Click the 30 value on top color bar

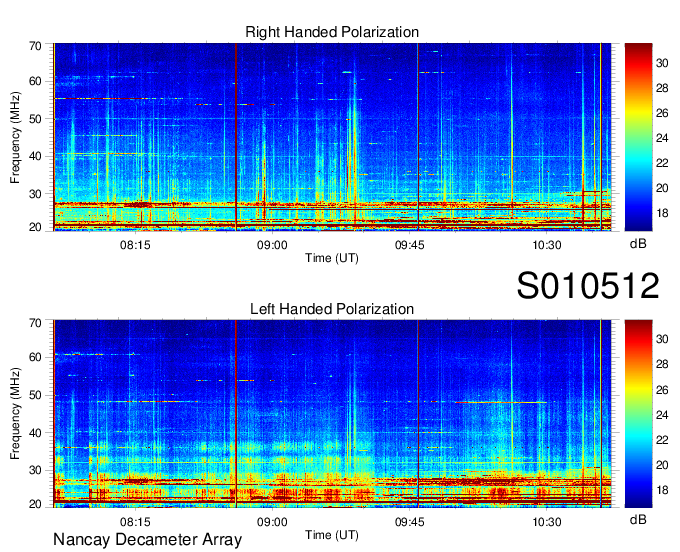662,63
